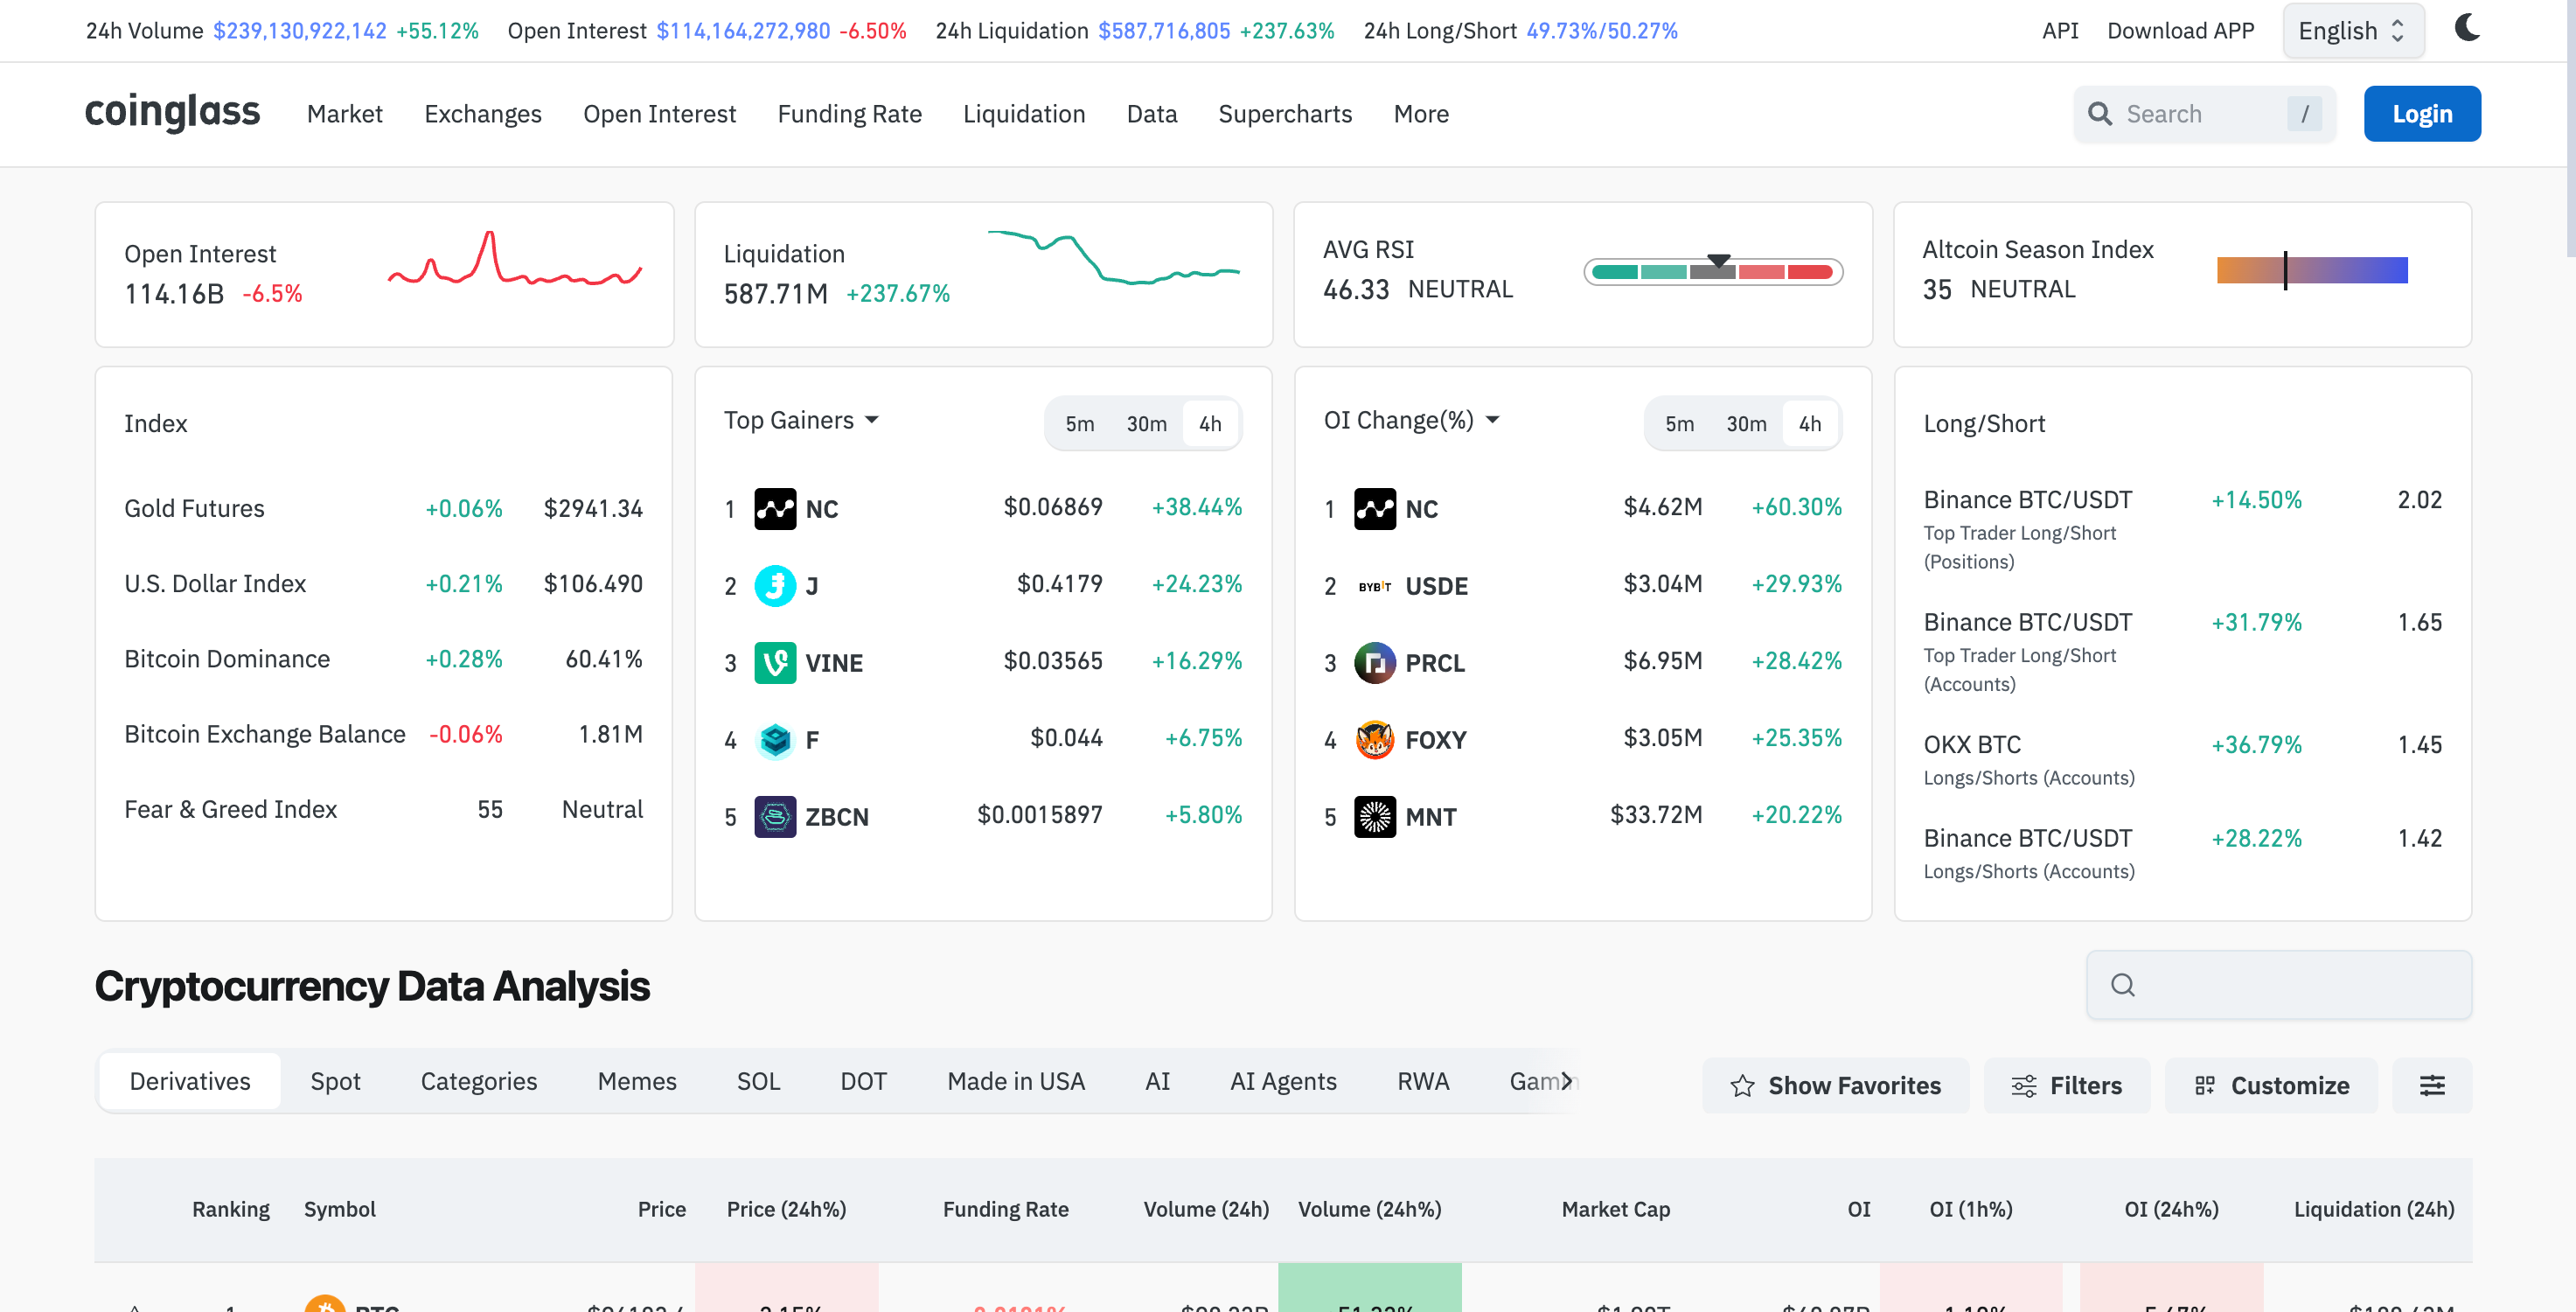The height and width of the screenshot is (1312, 2576).
Task: Click the Cryptocurrency Data Analysis search field
Action: 2279,985
